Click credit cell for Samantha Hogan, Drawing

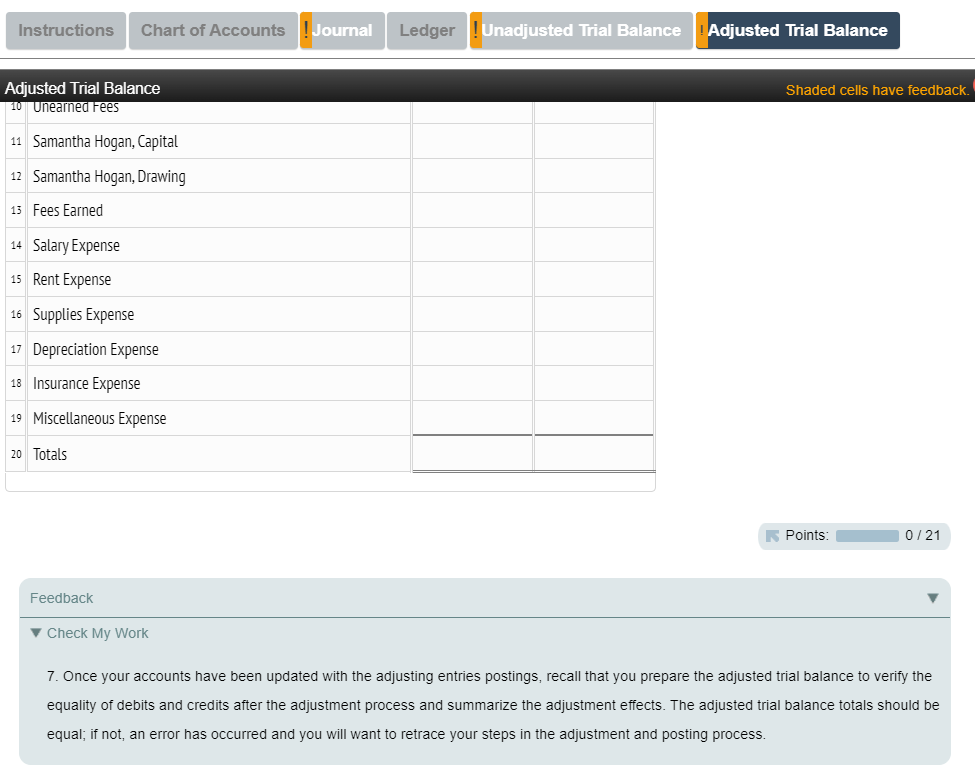[594, 176]
